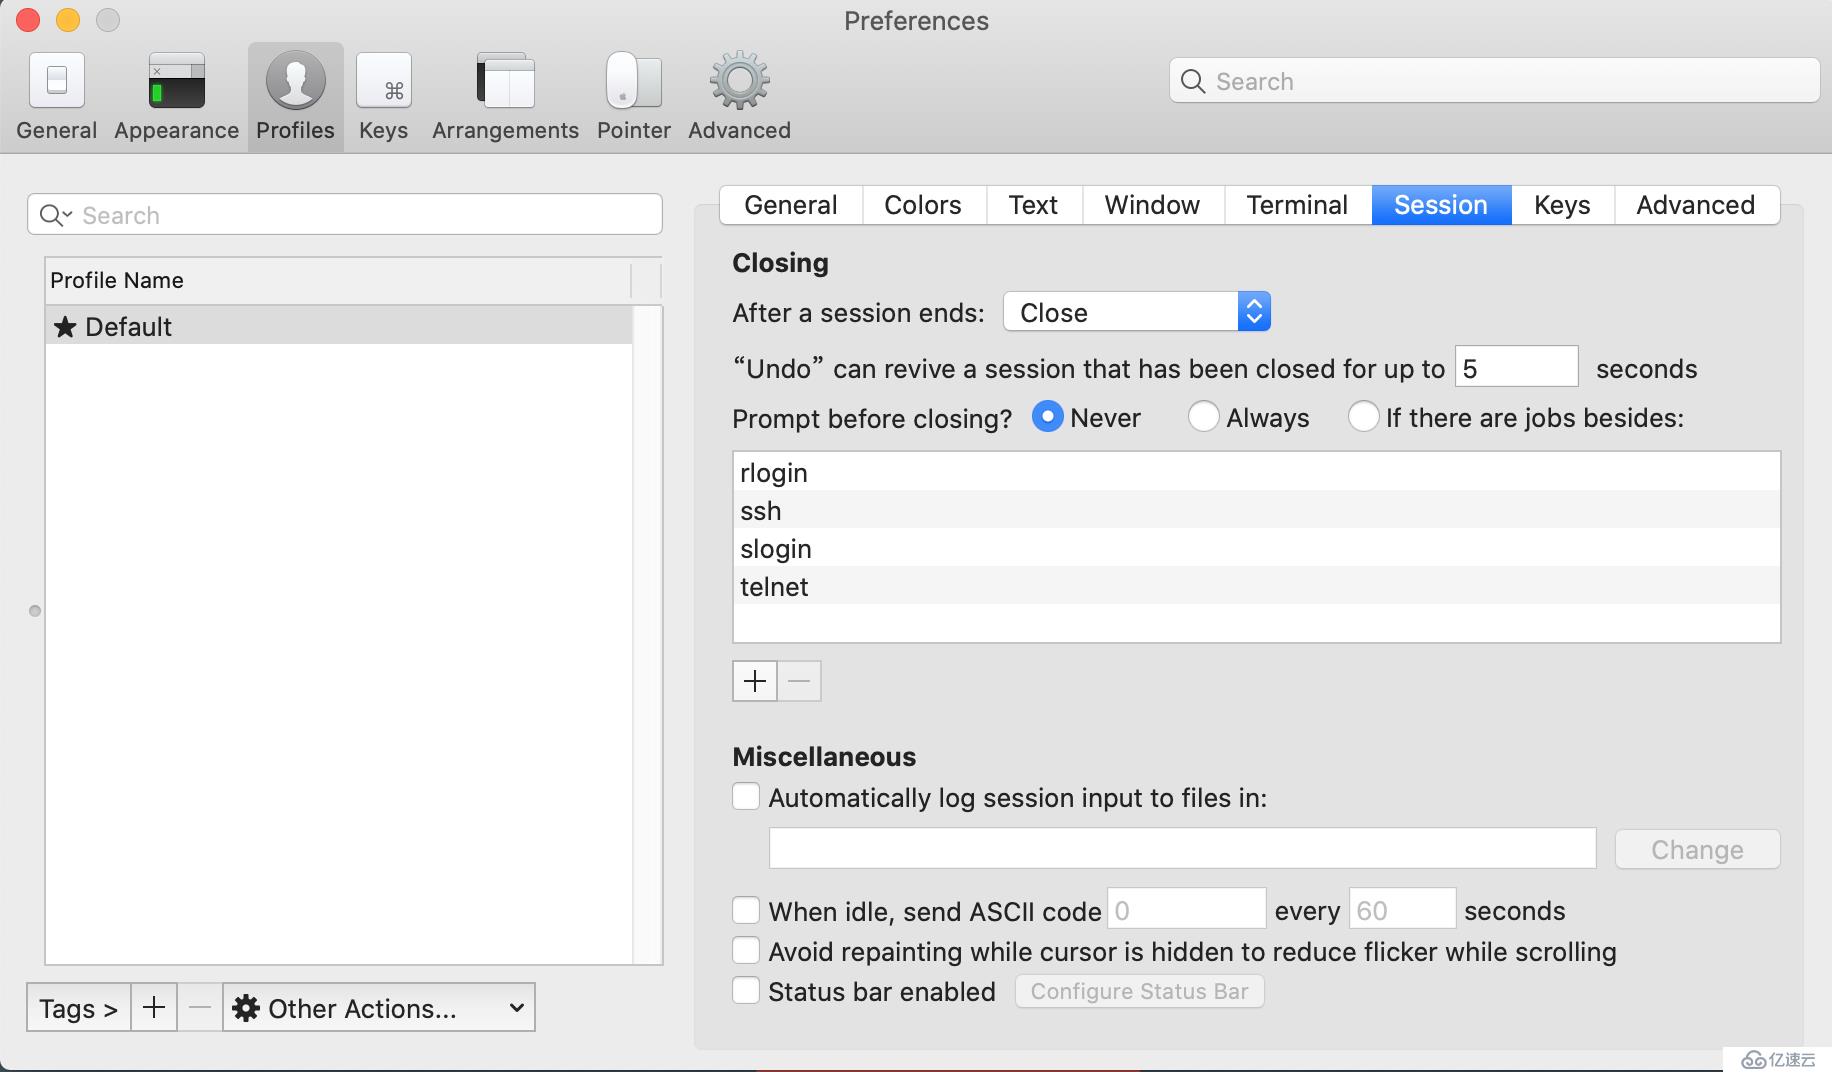The height and width of the screenshot is (1072, 1832).
Task: Click the Change log folder button
Action: pyautogui.click(x=1697, y=849)
